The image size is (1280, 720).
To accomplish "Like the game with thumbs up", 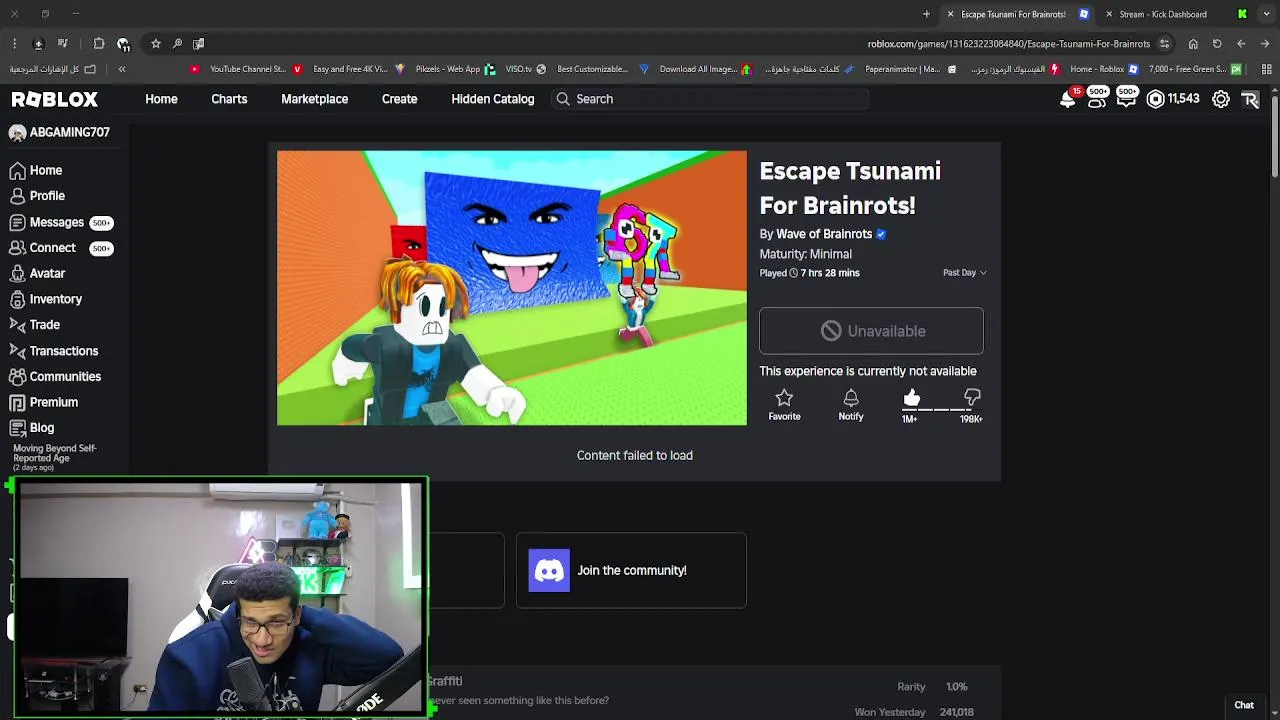I will point(911,398).
